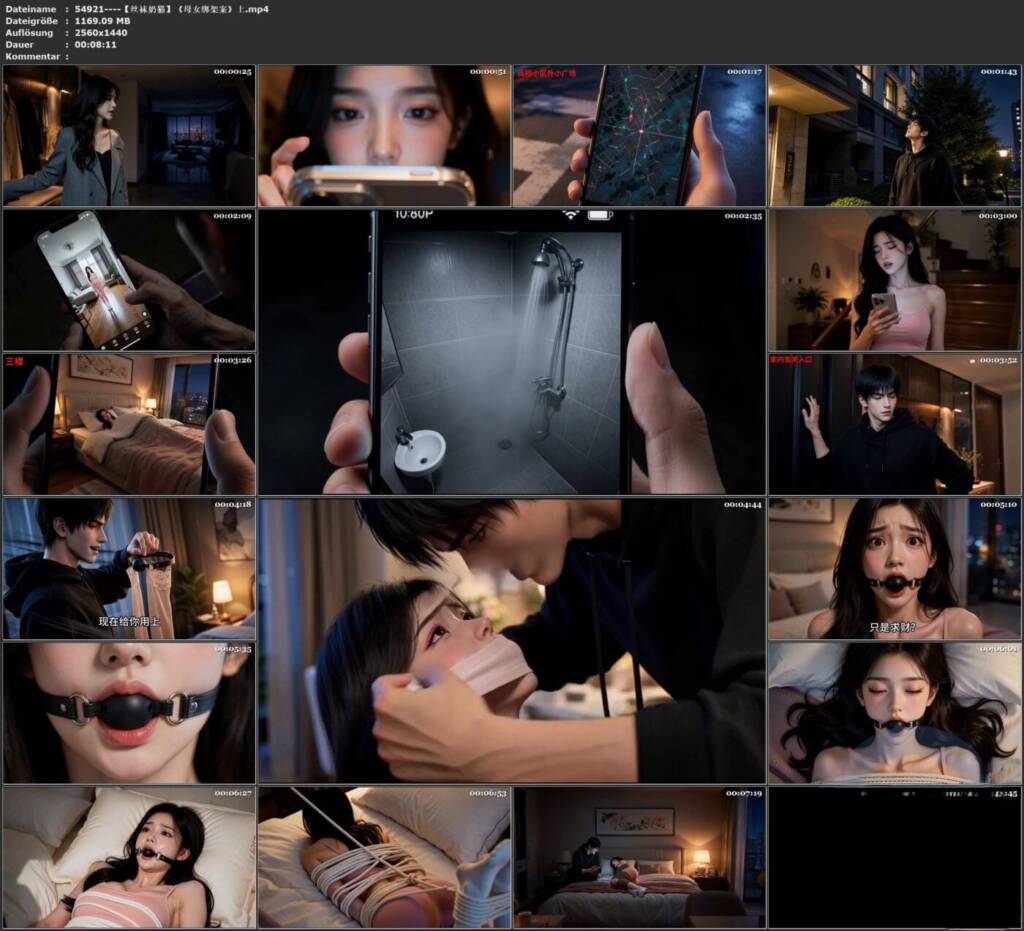This screenshot has width=1024, height=931.
Task: Select the large frame at 00:04:44
Action: tap(512, 640)
